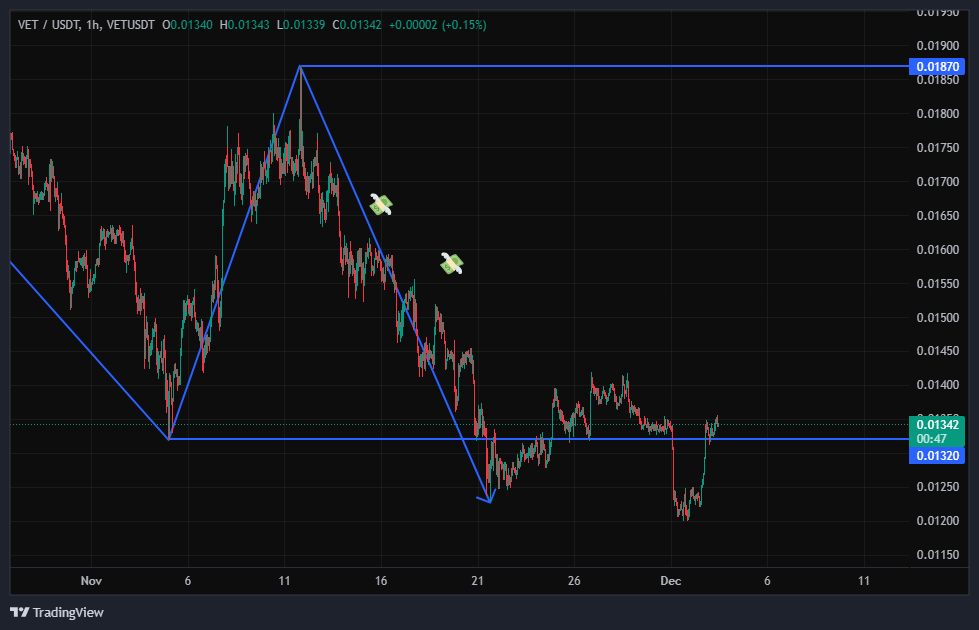Click the 1h interval label
979x630 pixels.
93,24
